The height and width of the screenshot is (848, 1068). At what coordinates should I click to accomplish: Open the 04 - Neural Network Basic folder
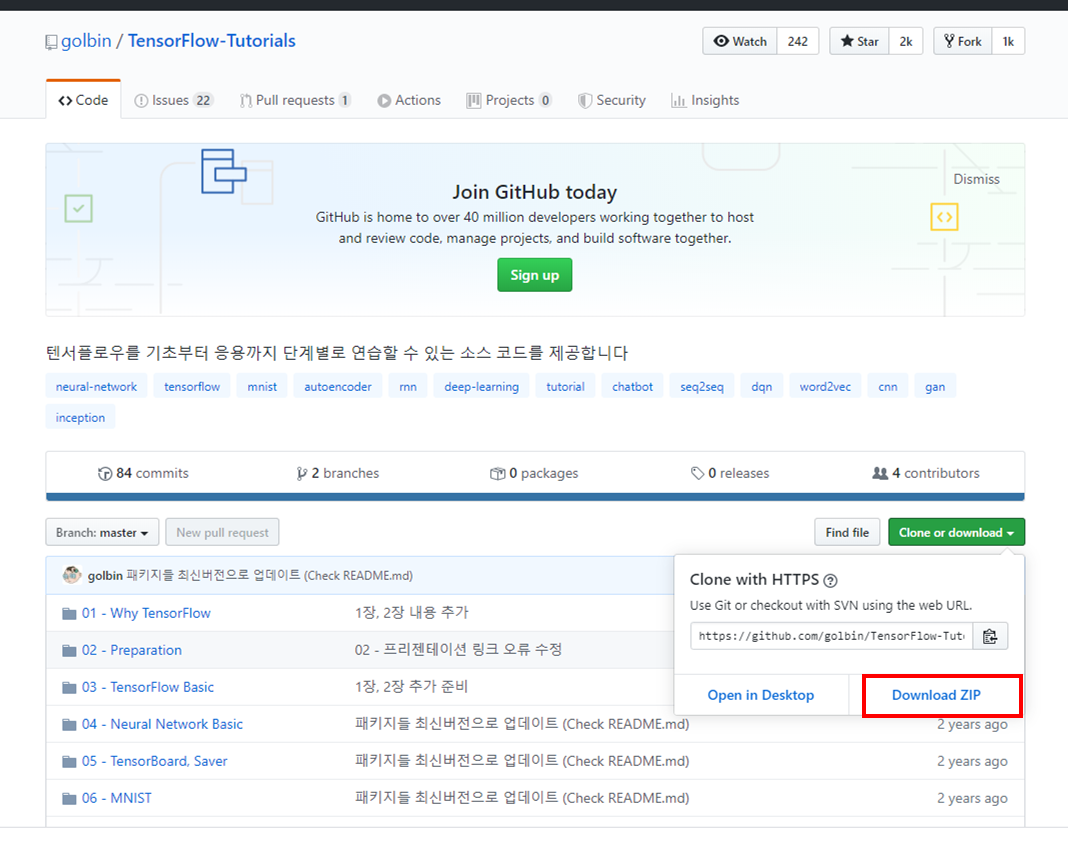[162, 724]
